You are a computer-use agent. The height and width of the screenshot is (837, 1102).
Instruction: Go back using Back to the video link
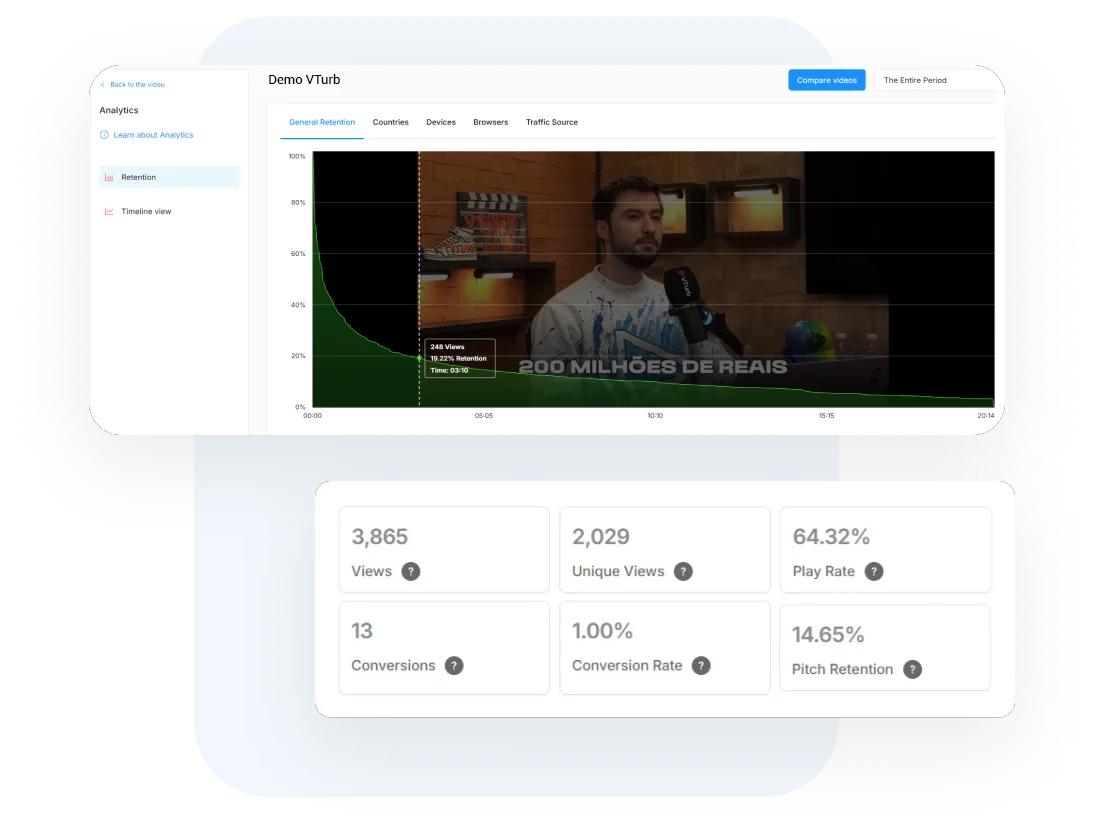point(137,85)
